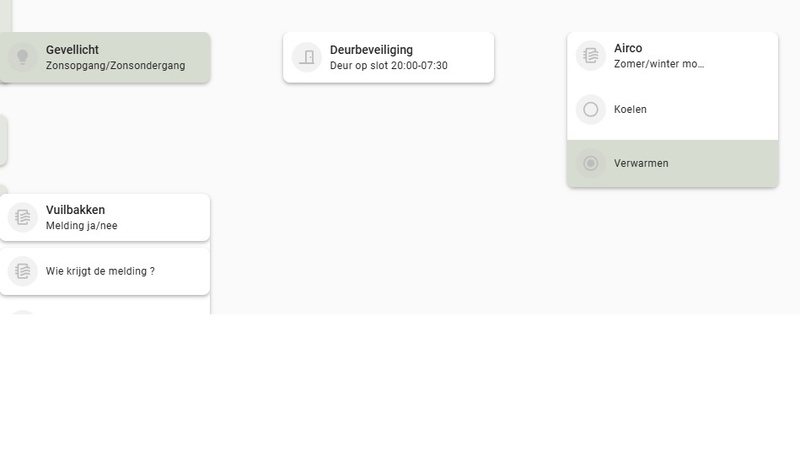This screenshot has width=800, height=455.
Task: Click the Deurbeveiliging door icon
Action: click(x=307, y=57)
